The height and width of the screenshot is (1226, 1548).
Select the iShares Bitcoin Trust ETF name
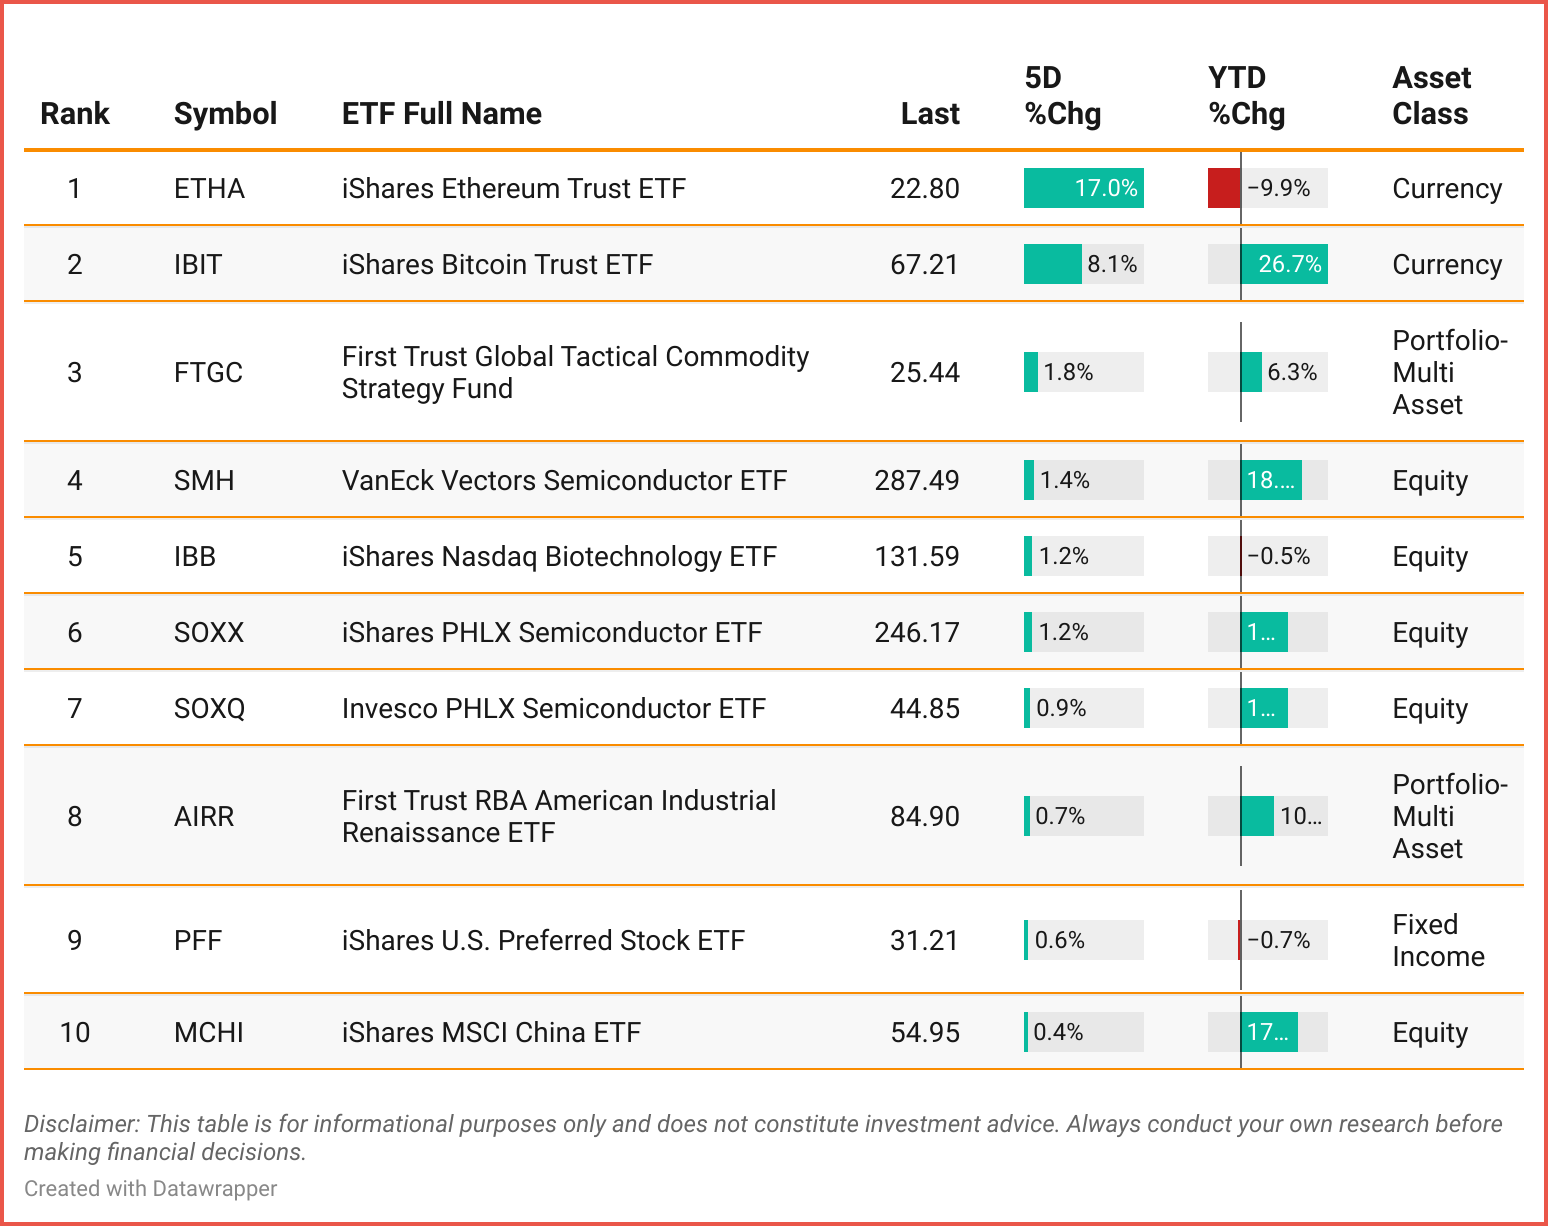click(x=497, y=264)
